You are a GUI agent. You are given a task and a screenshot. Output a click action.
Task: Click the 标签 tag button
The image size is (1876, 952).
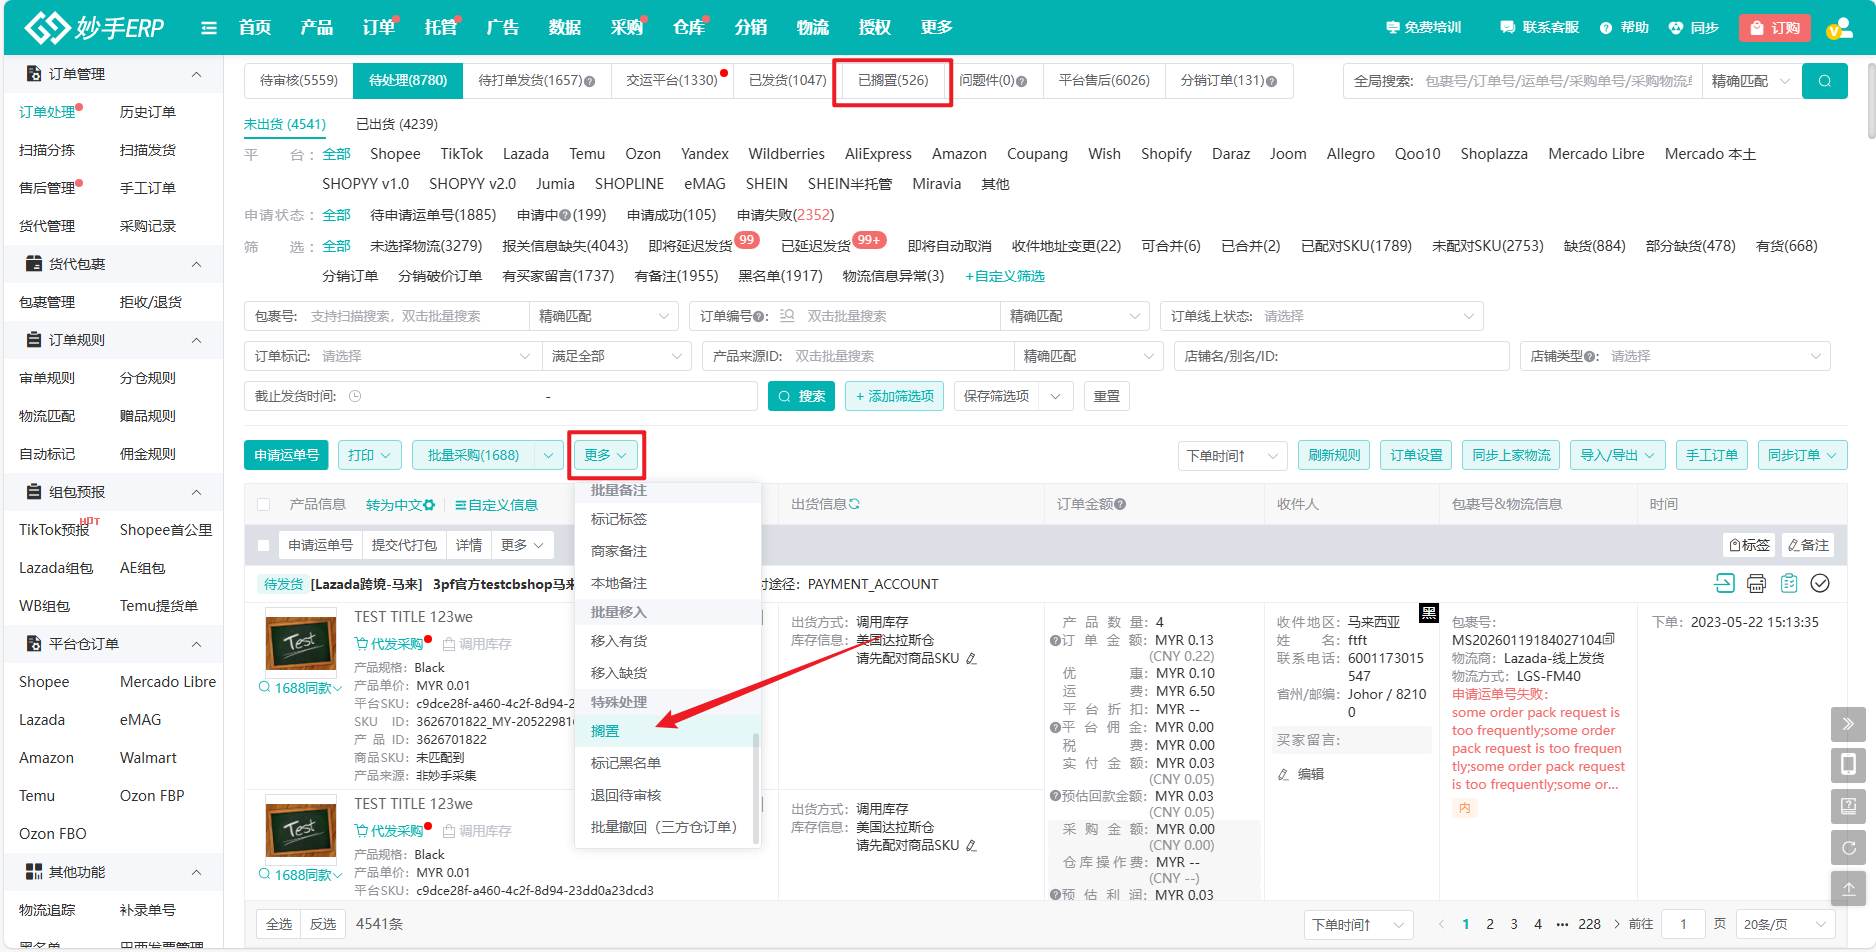point(1750,545)
